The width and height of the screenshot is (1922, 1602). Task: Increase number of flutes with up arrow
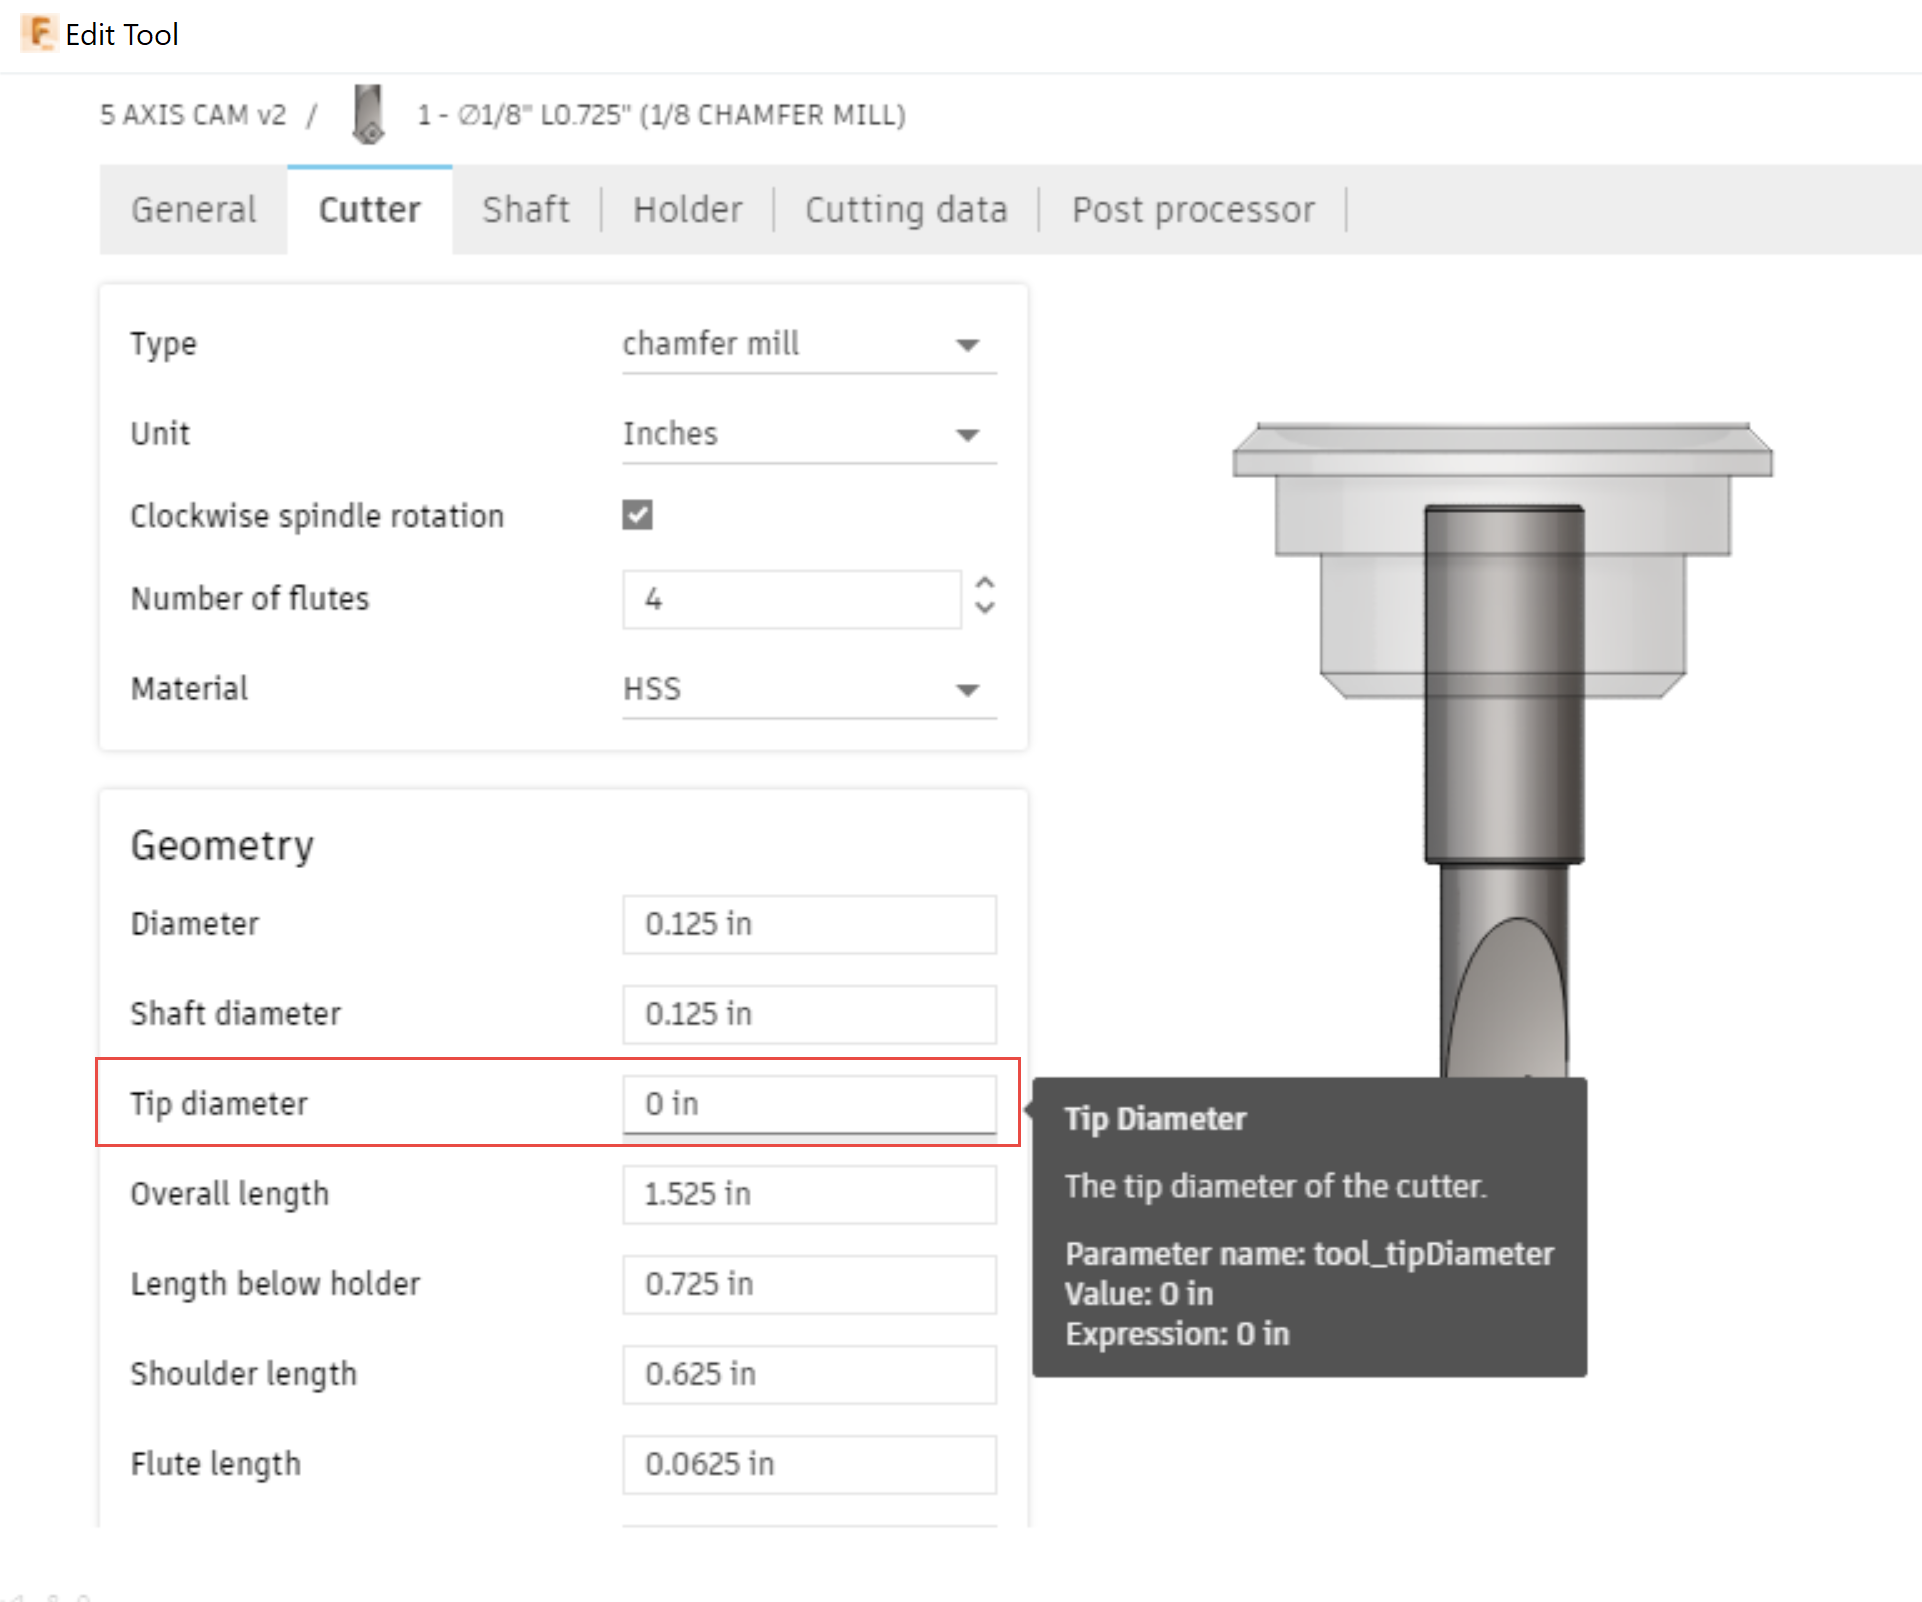coord(985,583)
